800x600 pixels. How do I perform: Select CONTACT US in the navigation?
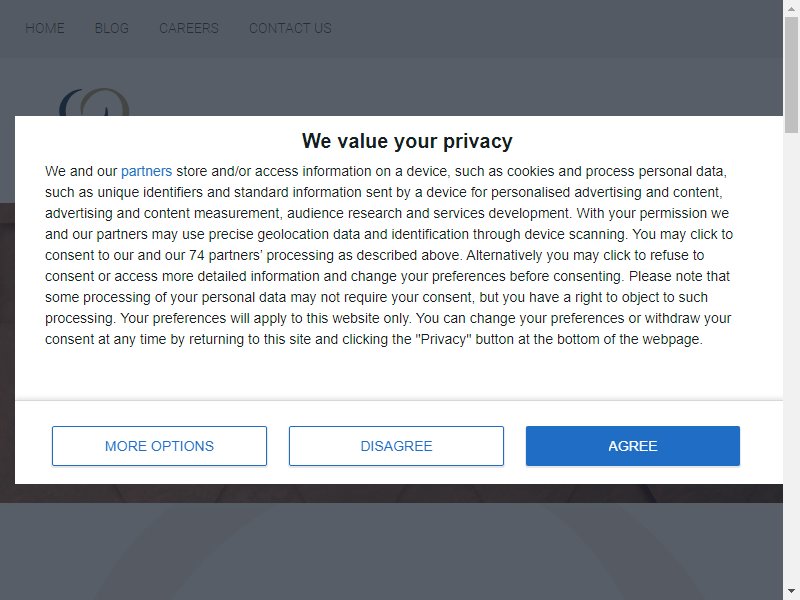[x=290, y=28]
